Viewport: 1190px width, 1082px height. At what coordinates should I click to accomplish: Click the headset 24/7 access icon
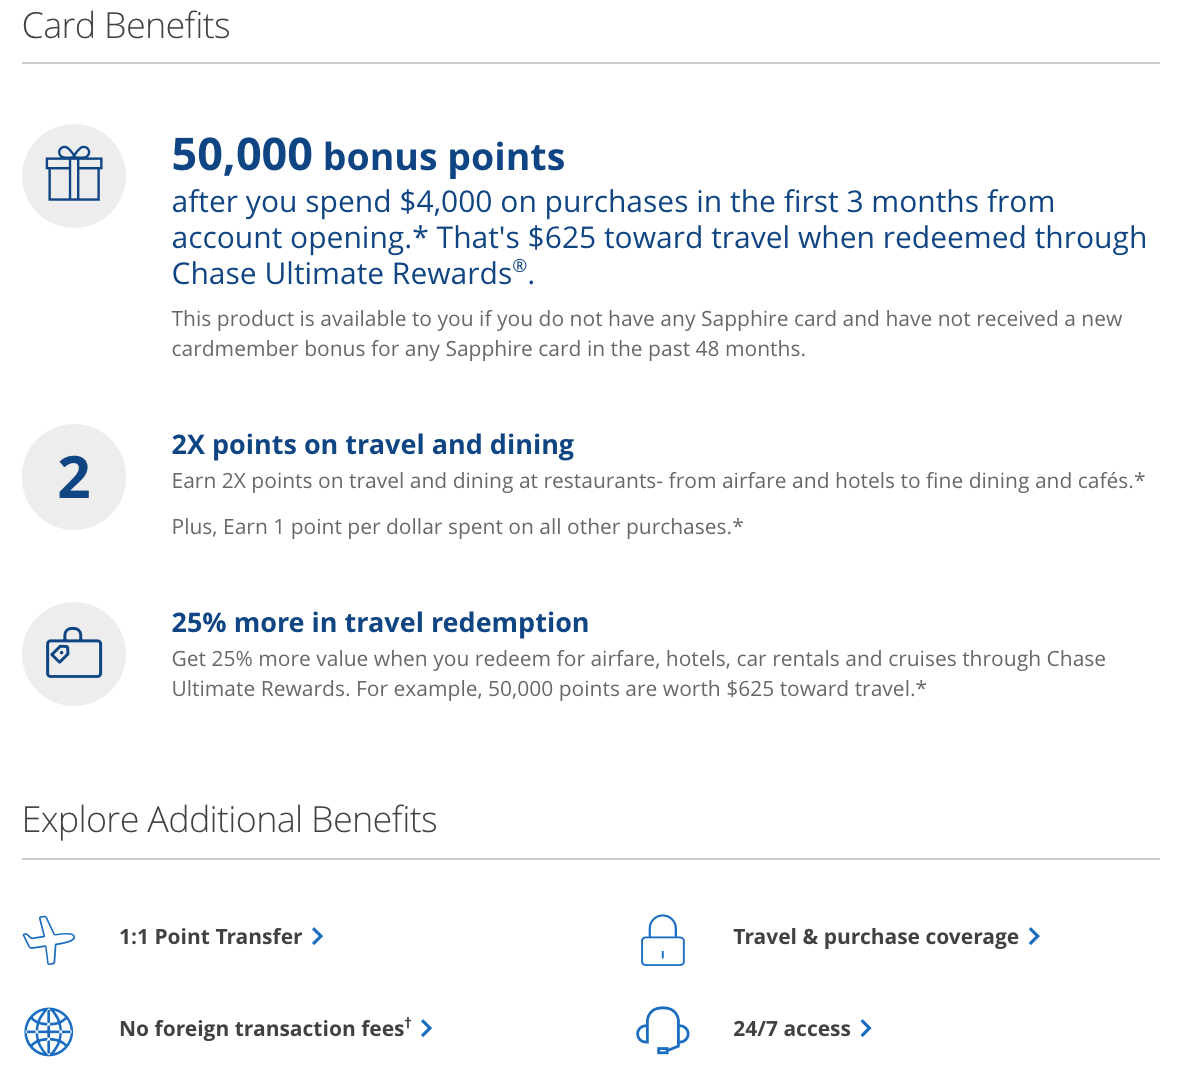(663, 1030)
